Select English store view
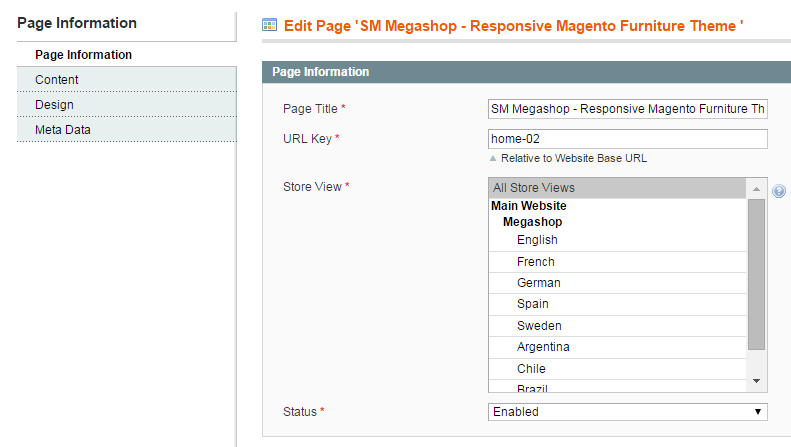The width and height of the screenshot is (791, 447). point(617,240)
